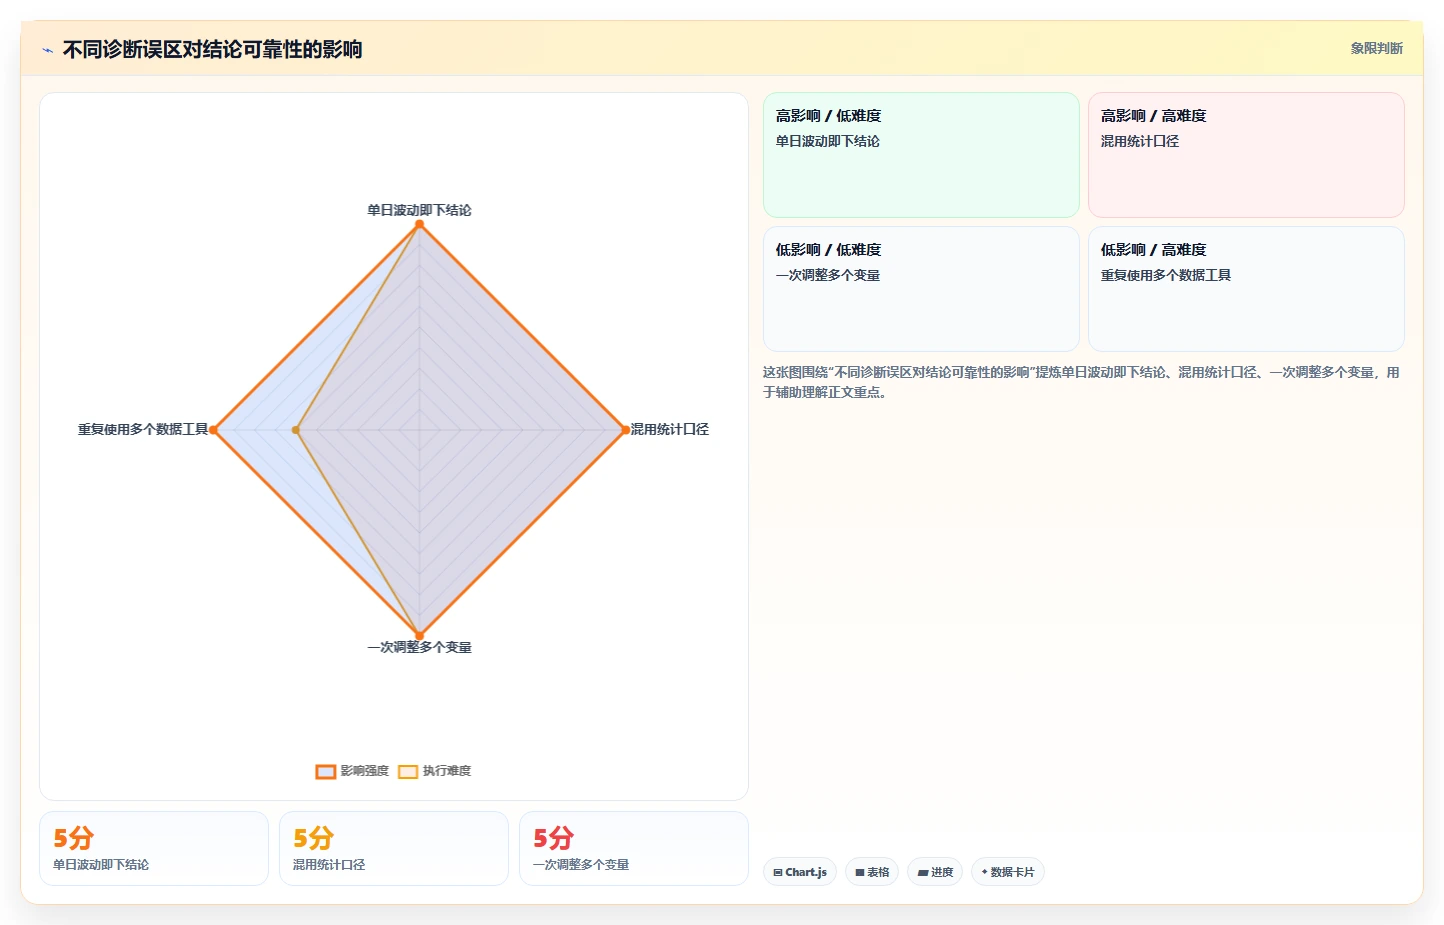1444x925 pixels.
Task: Toggle the 影响强度 legend swatch
Action: pyautogui.click(x=325, y=771)
